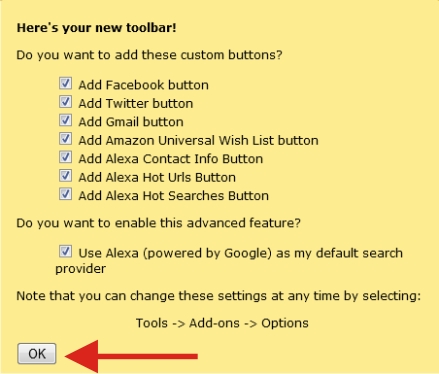Uncheck the Add Facebook button checkbox
This screenshot has height=374, width=439.
pyautogui.click(x=65, y=83)
